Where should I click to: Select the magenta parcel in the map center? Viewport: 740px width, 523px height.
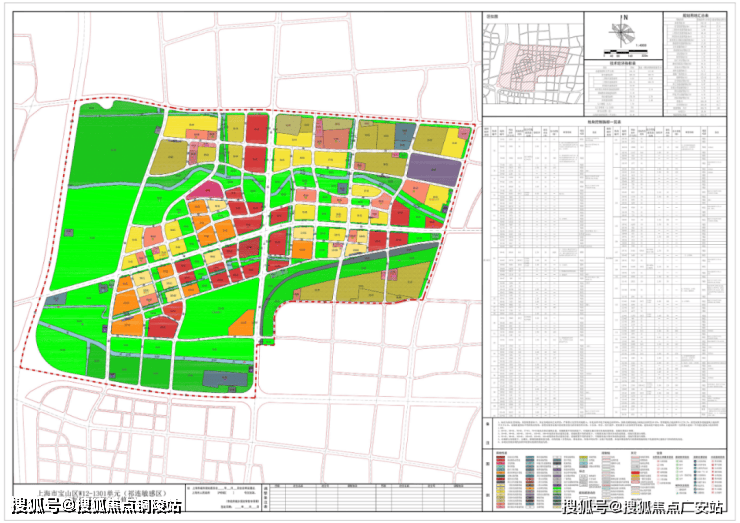click(212, 190)
